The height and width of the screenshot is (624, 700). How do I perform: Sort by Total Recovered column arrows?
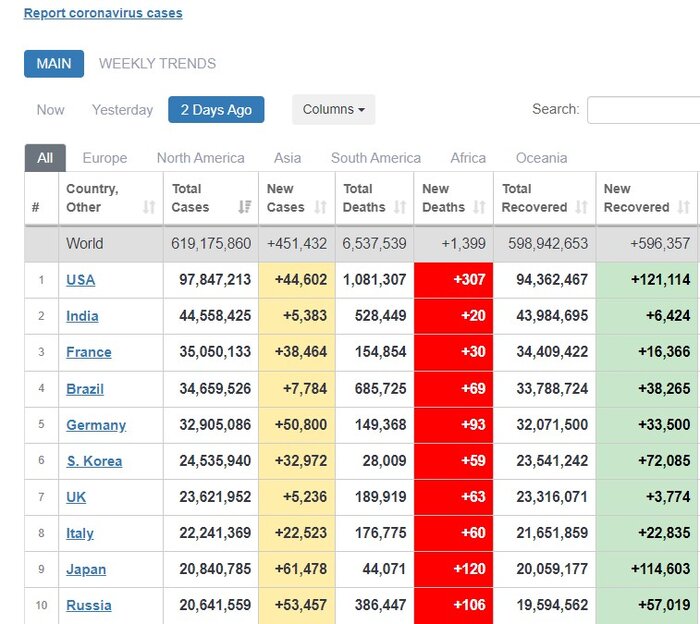583,208
